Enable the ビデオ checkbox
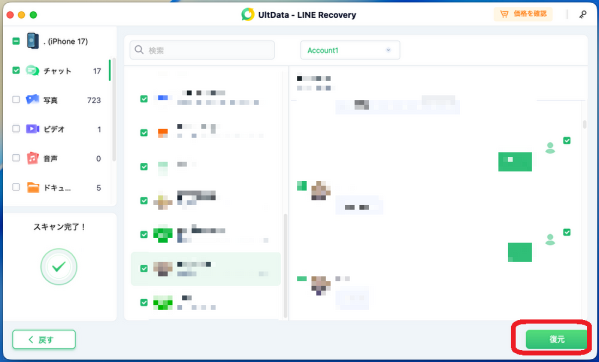599x362 pixels. (x=16, y=129)
